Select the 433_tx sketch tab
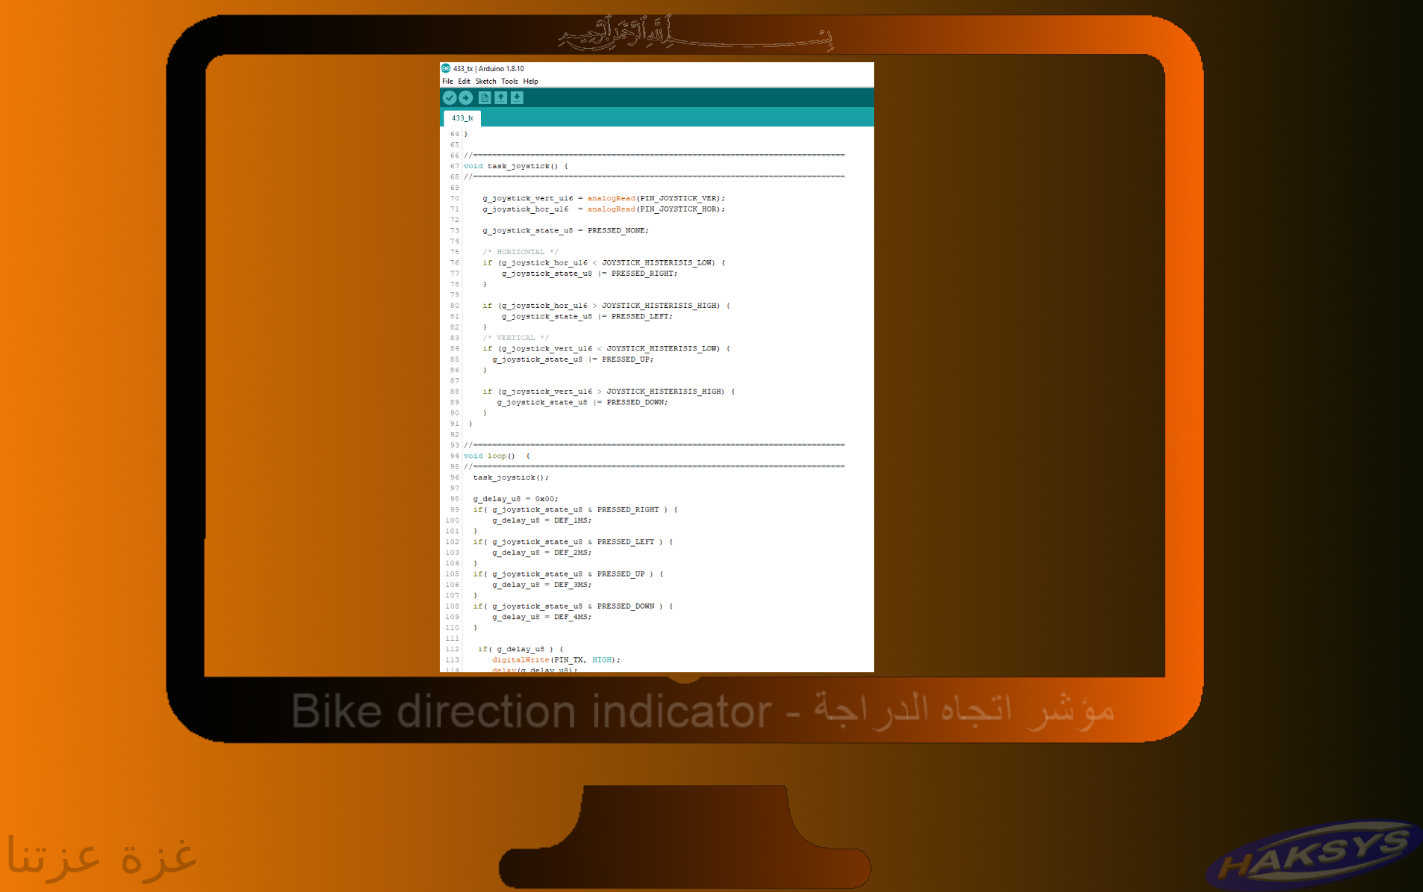The height and width of the screenshot is (892, 1423). coord(463,117)
